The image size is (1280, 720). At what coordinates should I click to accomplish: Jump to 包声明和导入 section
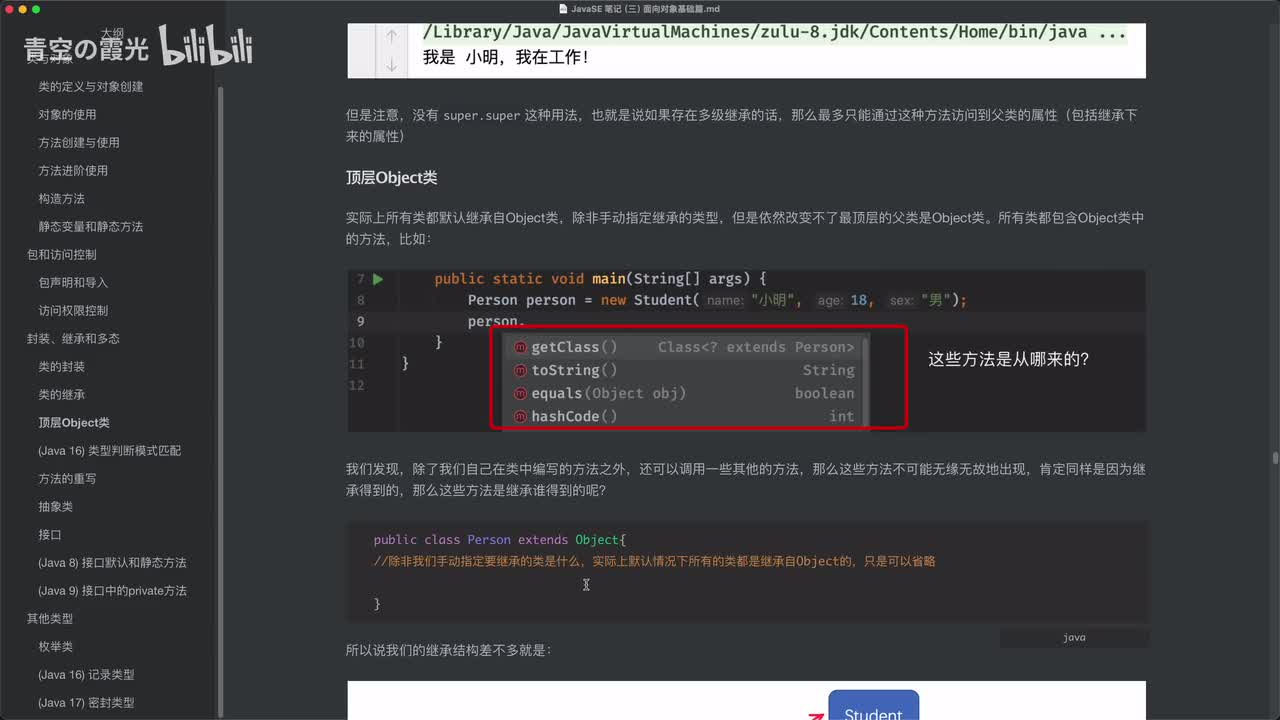73,283
